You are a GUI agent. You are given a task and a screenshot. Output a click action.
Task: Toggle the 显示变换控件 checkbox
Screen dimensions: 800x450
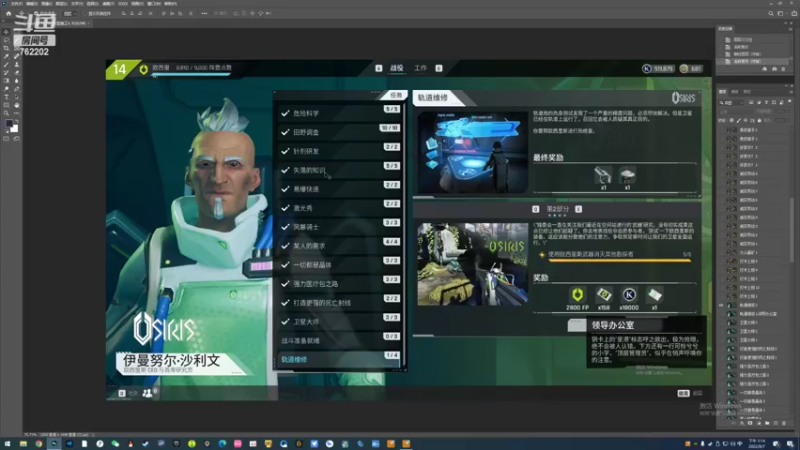85,14
